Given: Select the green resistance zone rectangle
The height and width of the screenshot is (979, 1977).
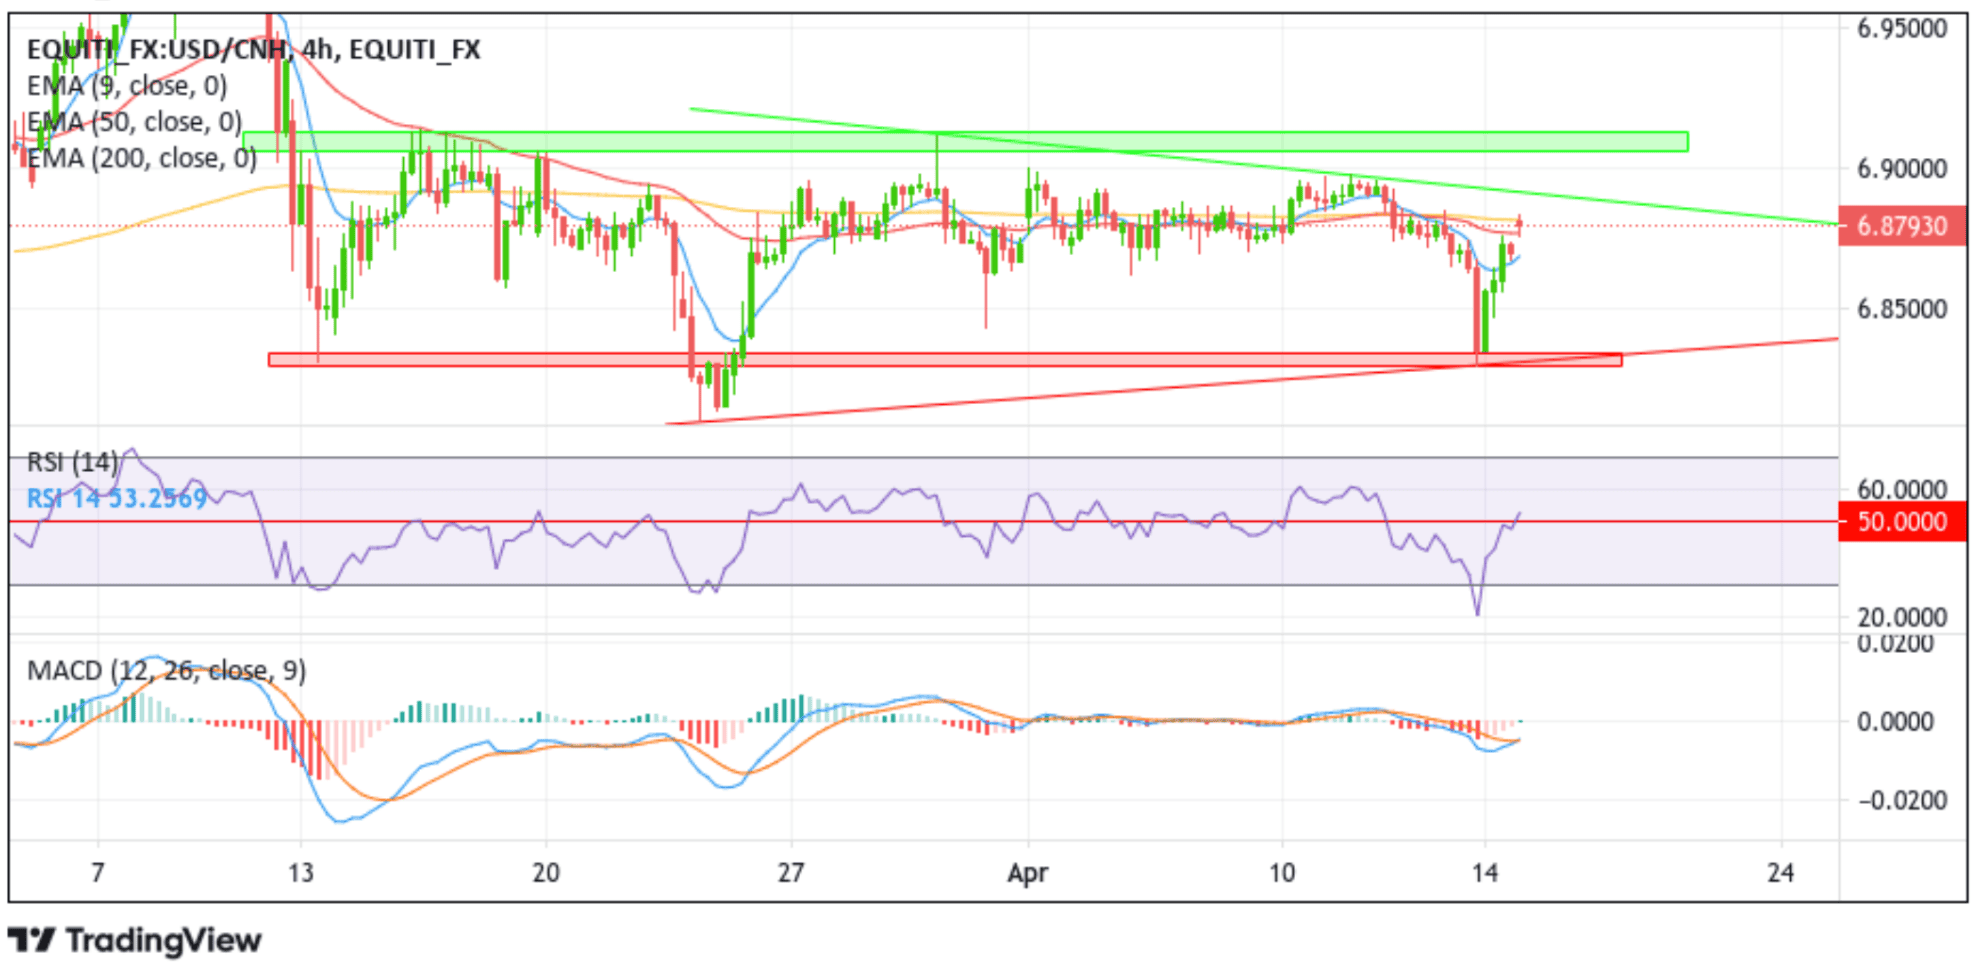Looking at the screenshot, I should pos(966,142).
